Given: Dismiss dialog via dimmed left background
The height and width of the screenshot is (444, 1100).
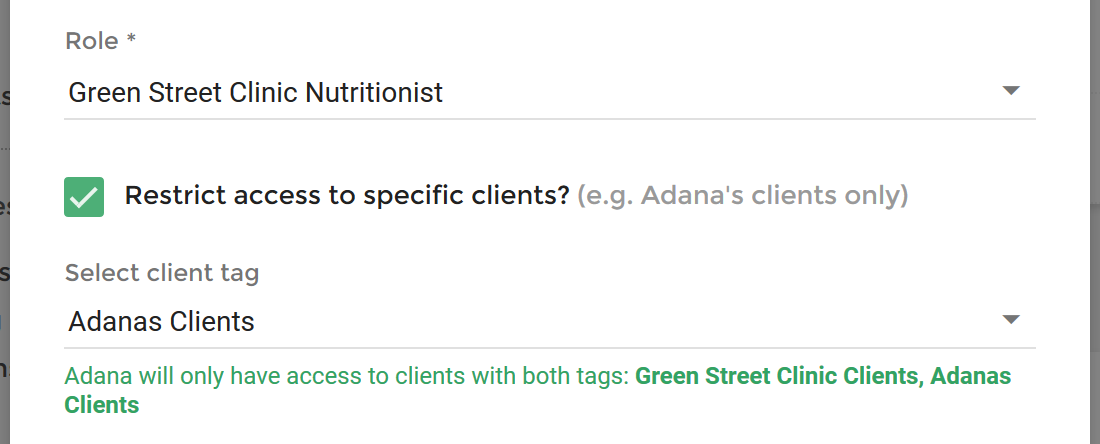Looking at the screenshot, I should [4, 222].
